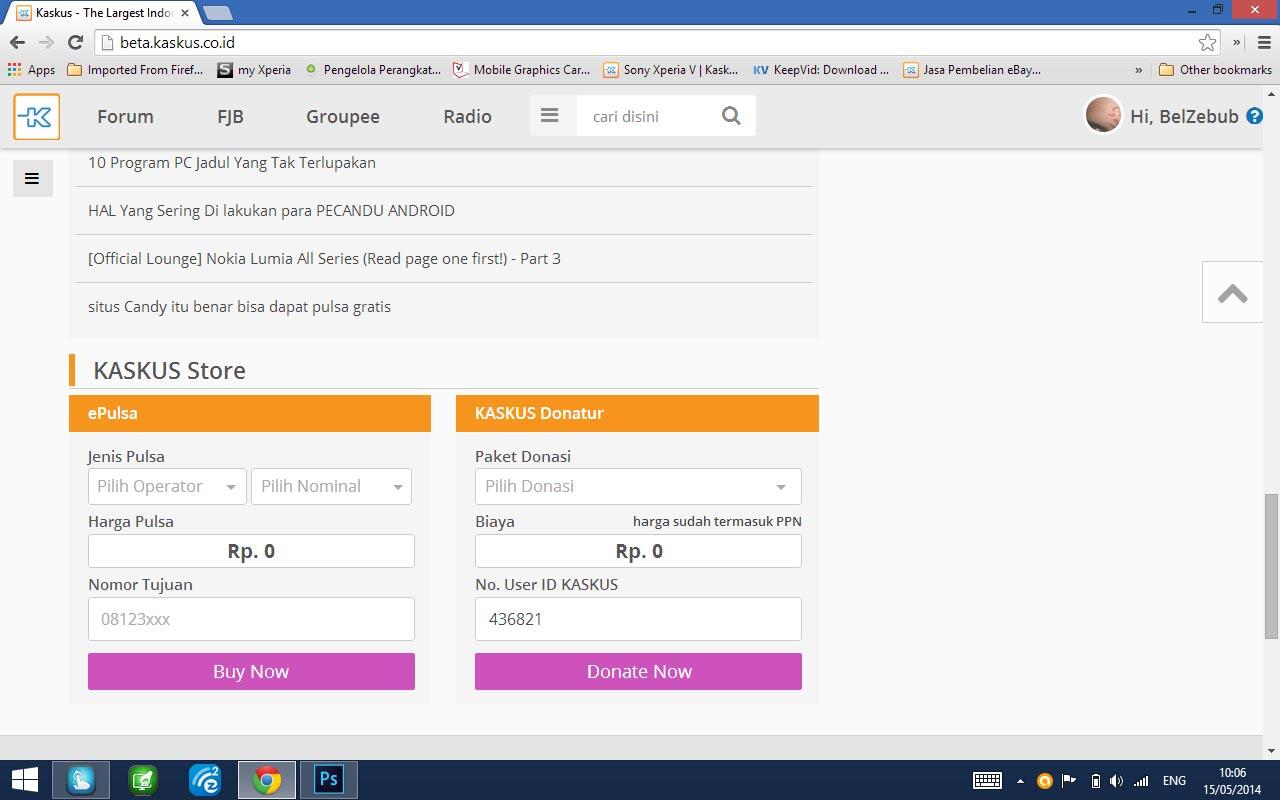
Task: Click the ePulsa panel header
Action: [250, 413]
